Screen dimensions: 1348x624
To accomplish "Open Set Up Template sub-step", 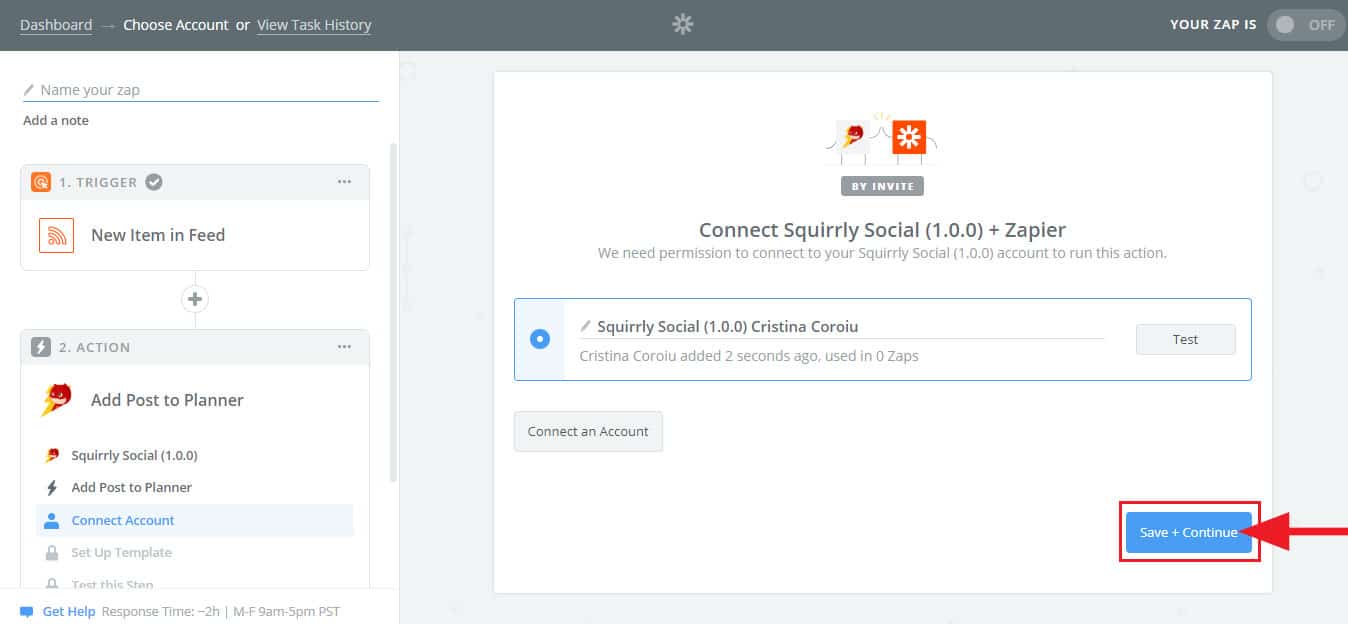I will tap(121, 552).
